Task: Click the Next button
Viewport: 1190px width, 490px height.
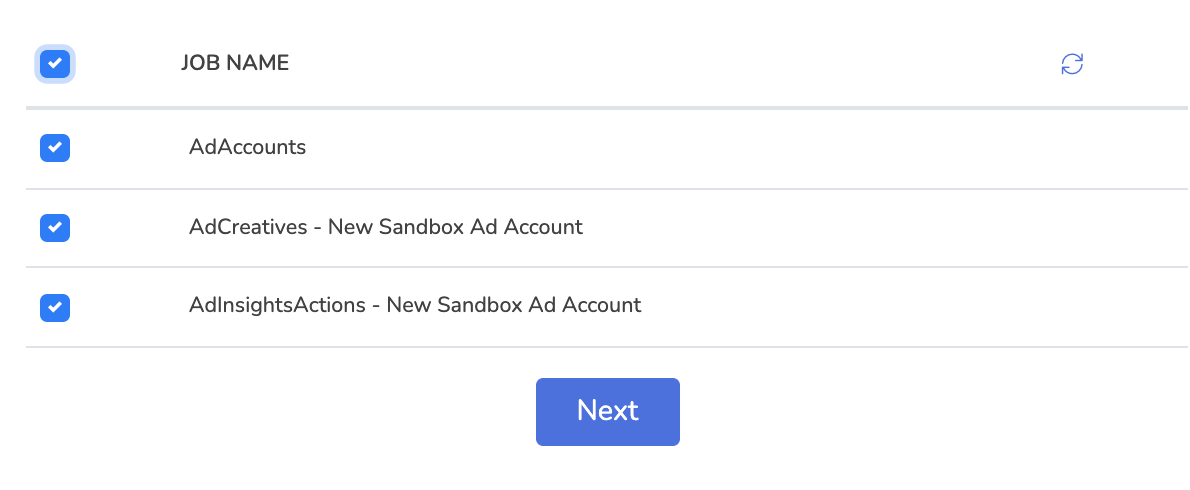Action: [608, 412]
